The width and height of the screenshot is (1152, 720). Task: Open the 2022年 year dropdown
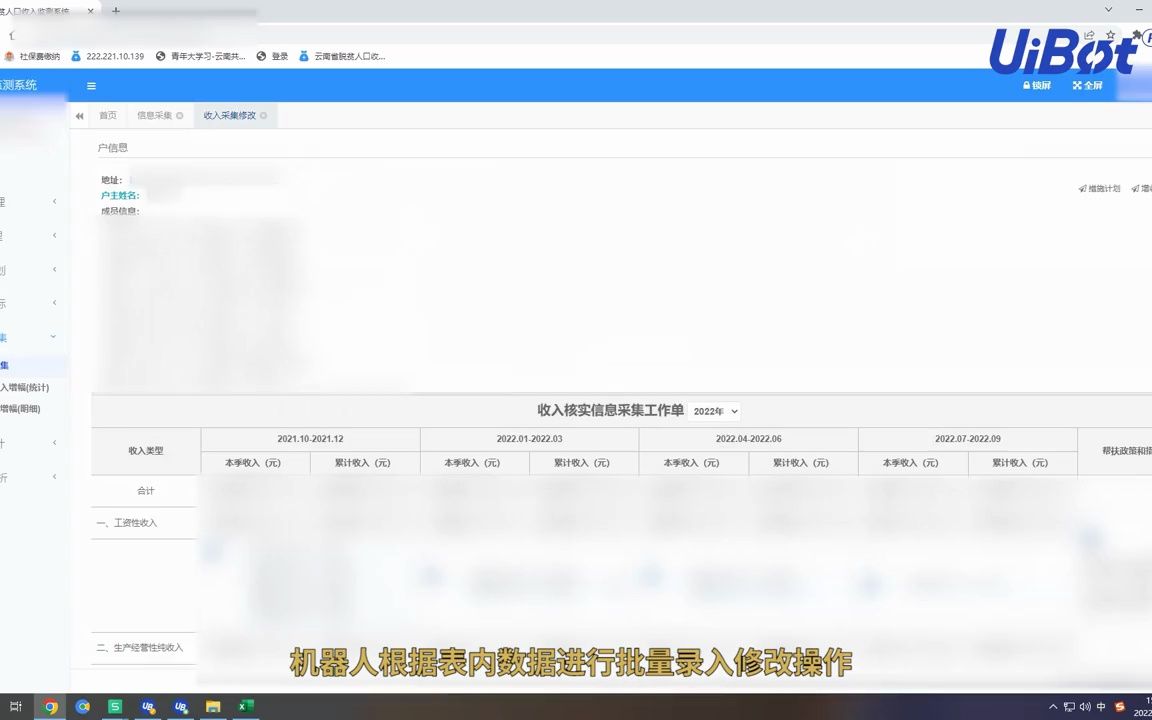coord(714,411)
